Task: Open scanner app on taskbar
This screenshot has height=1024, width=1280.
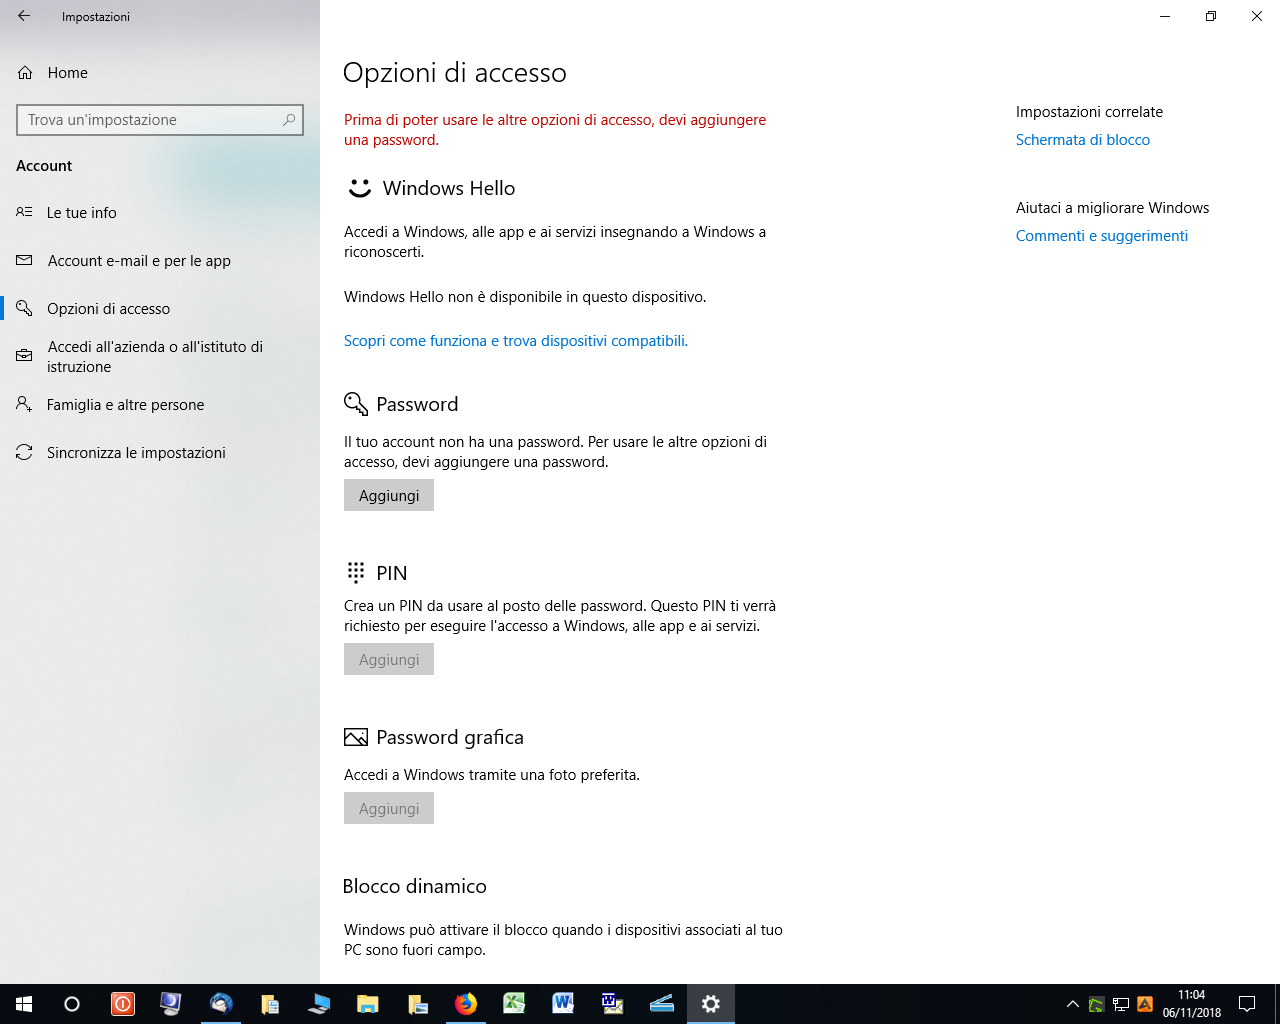Action: point(661,1004)
